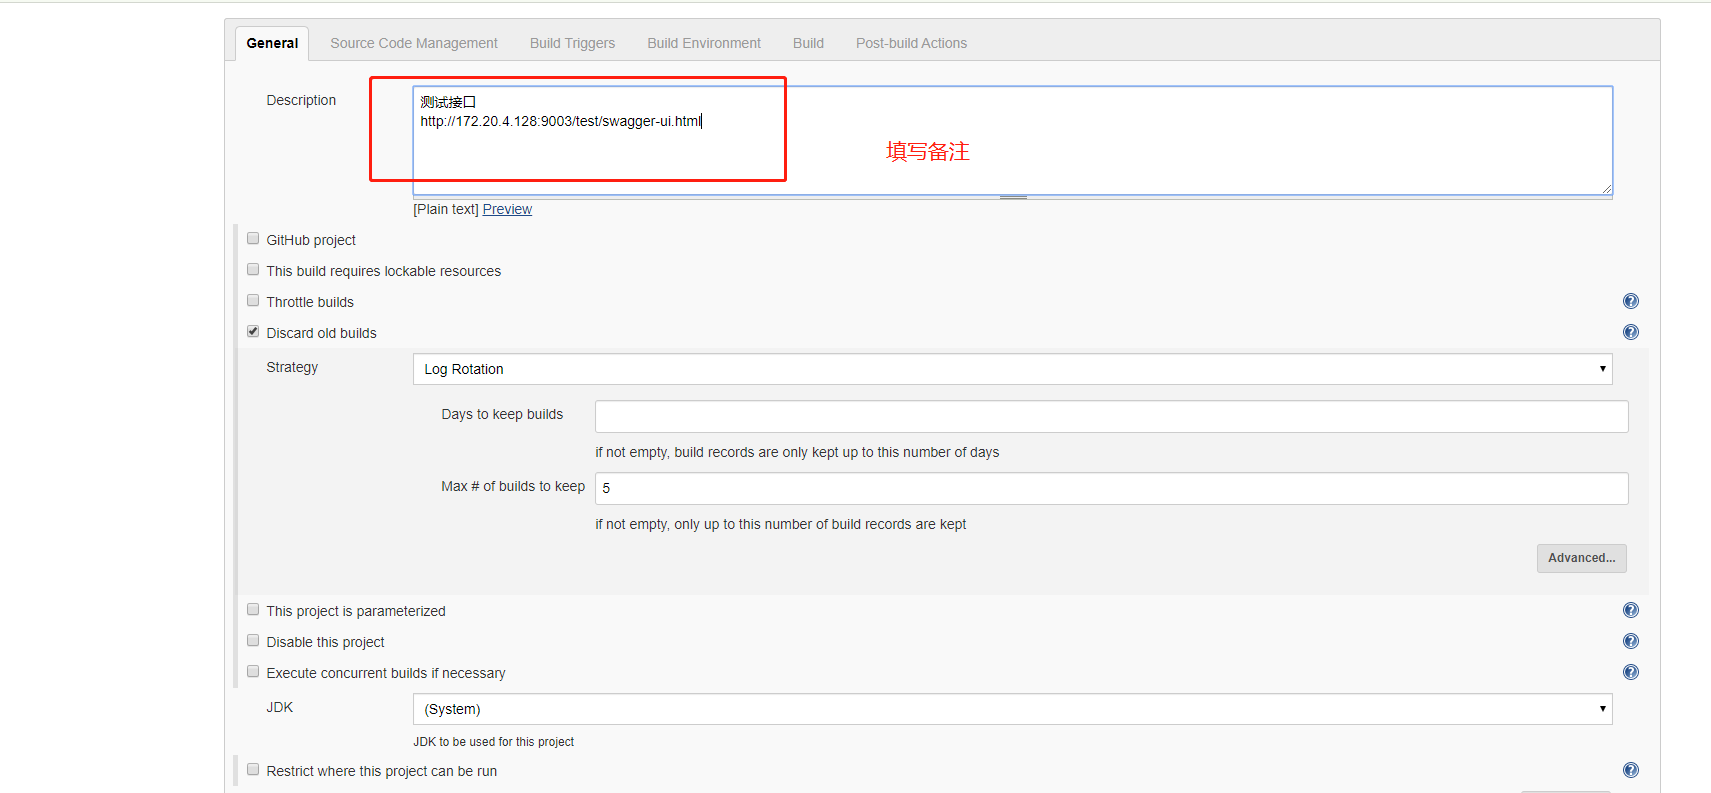Open help for This project is parameterized

[1630, 610]
